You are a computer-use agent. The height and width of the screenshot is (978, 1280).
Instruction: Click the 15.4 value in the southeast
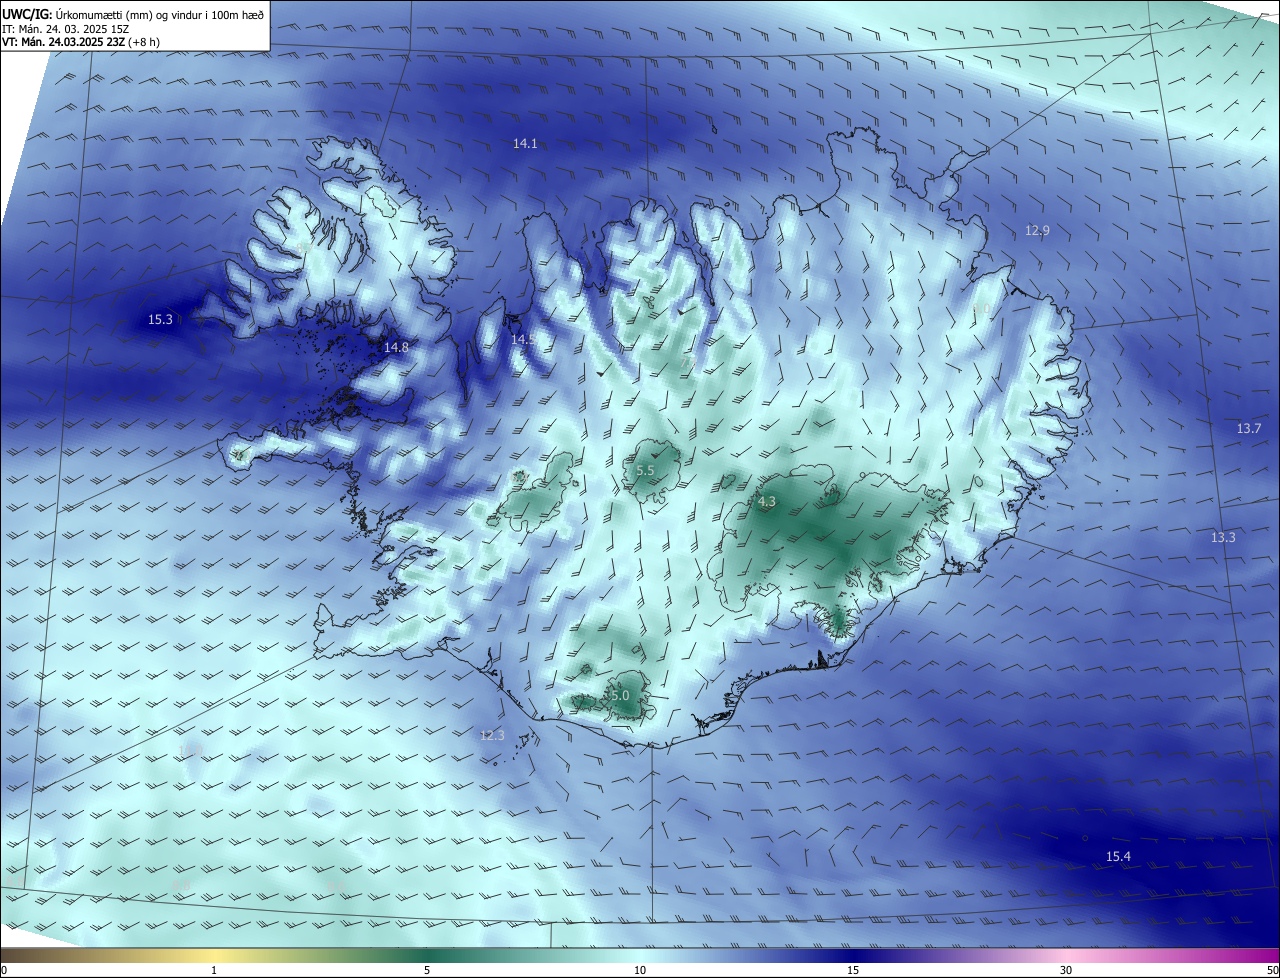(1118, 857)
